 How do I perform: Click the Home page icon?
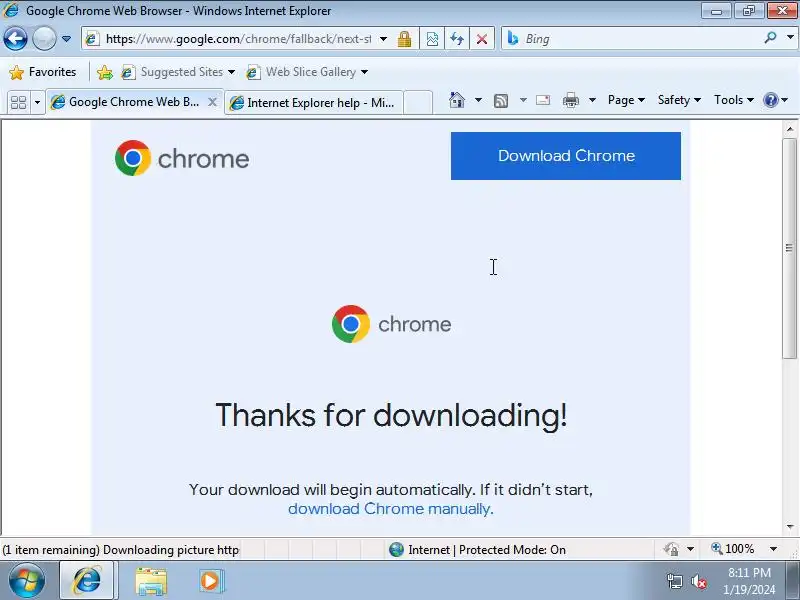click(457, 100)
